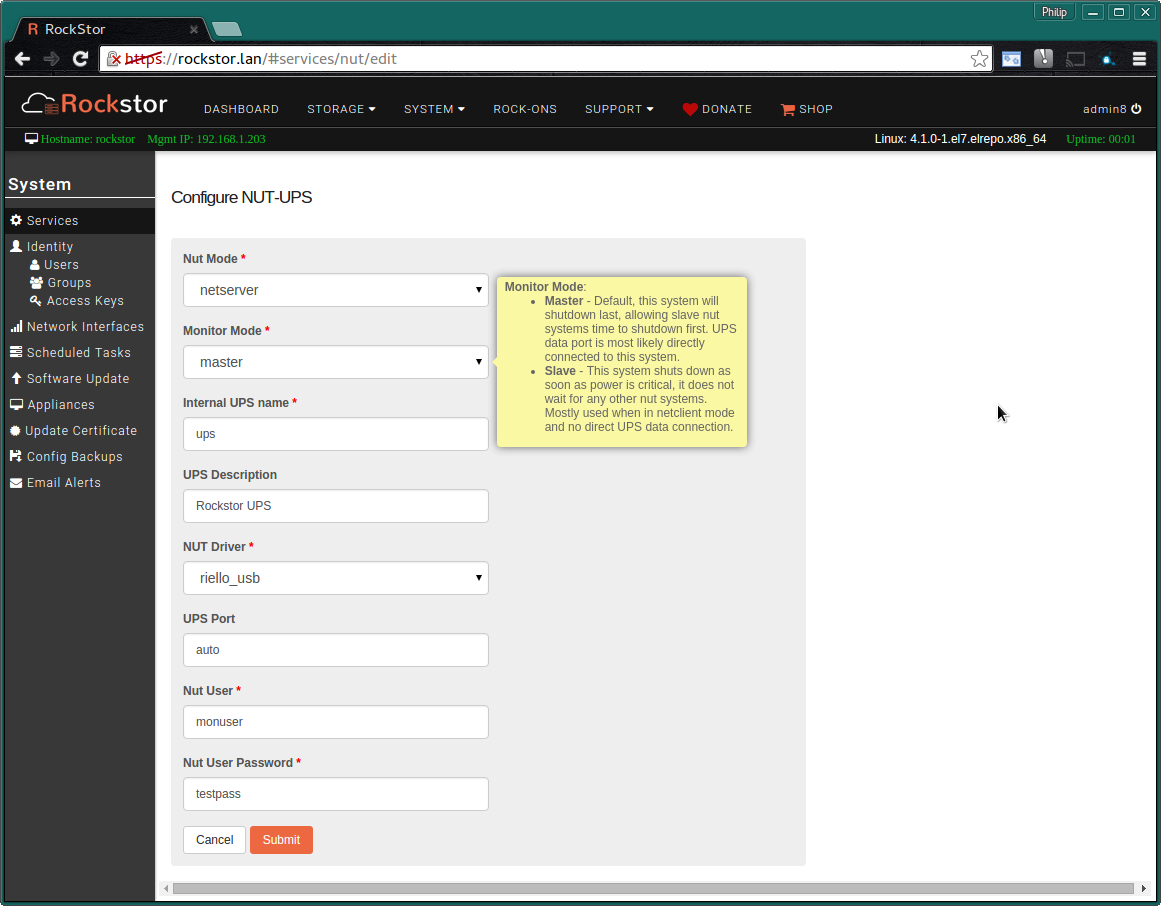The width and height of the screenshot is (1161, 906).
Task: Click the admin8 power logout icon
Action: 1136,109
